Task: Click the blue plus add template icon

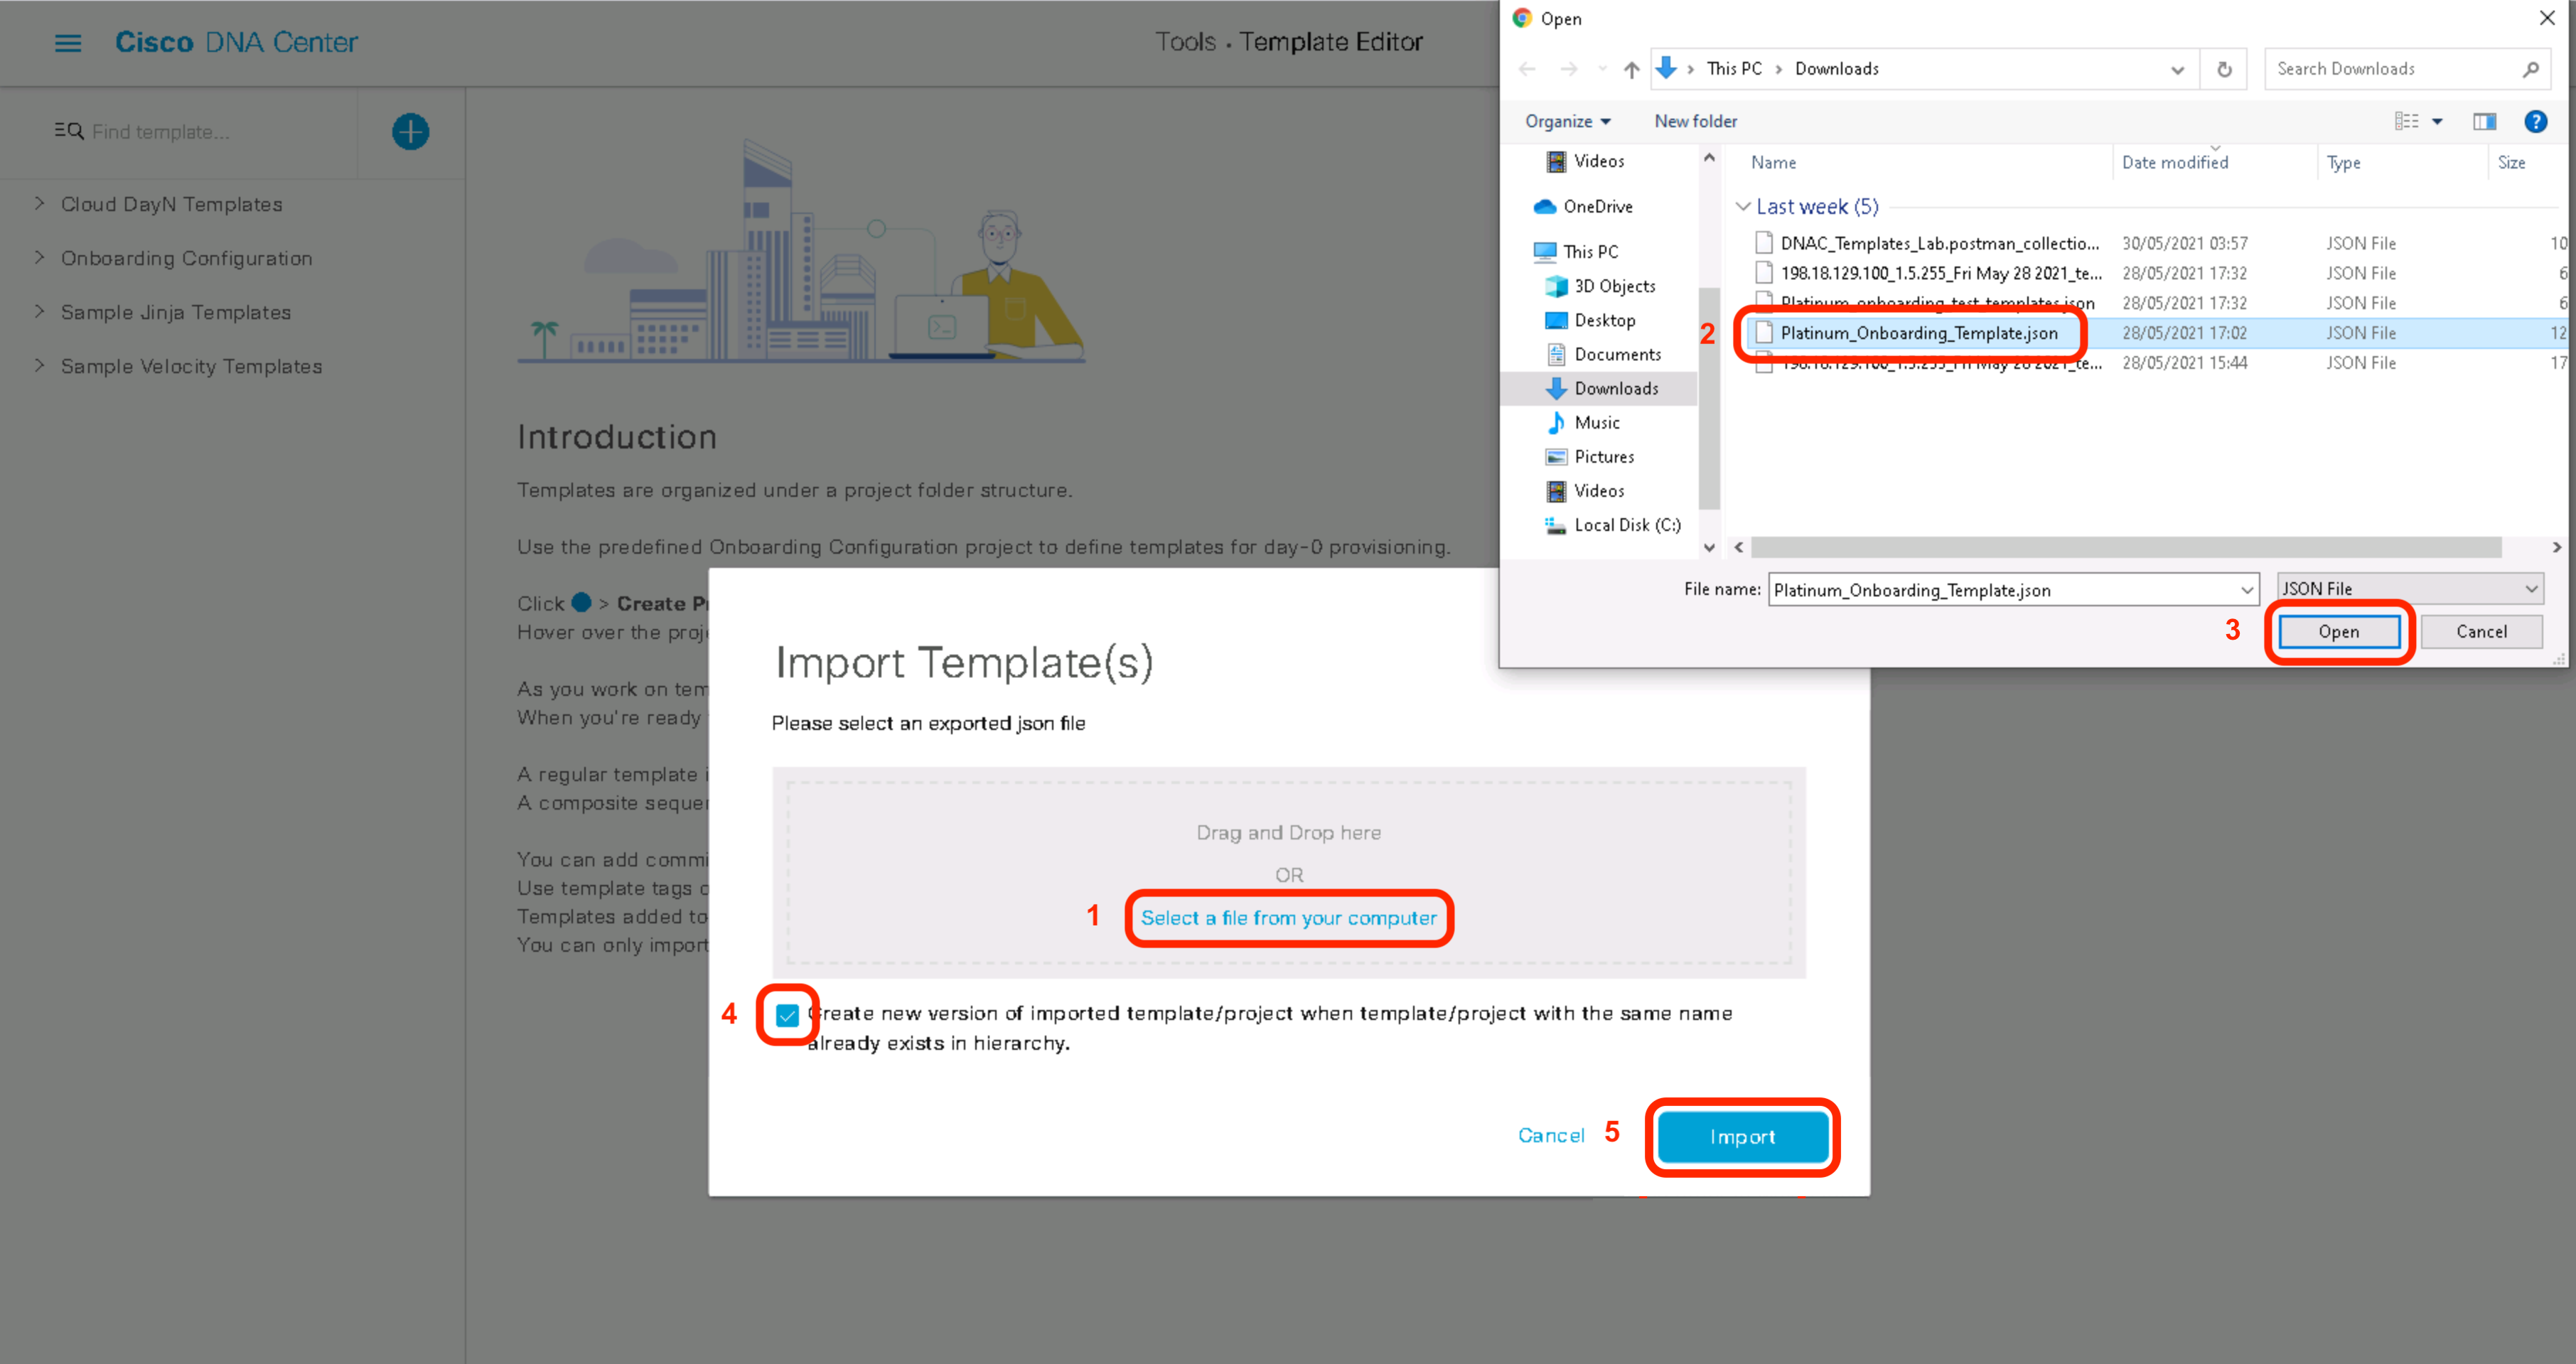Action: click(410, 132)
